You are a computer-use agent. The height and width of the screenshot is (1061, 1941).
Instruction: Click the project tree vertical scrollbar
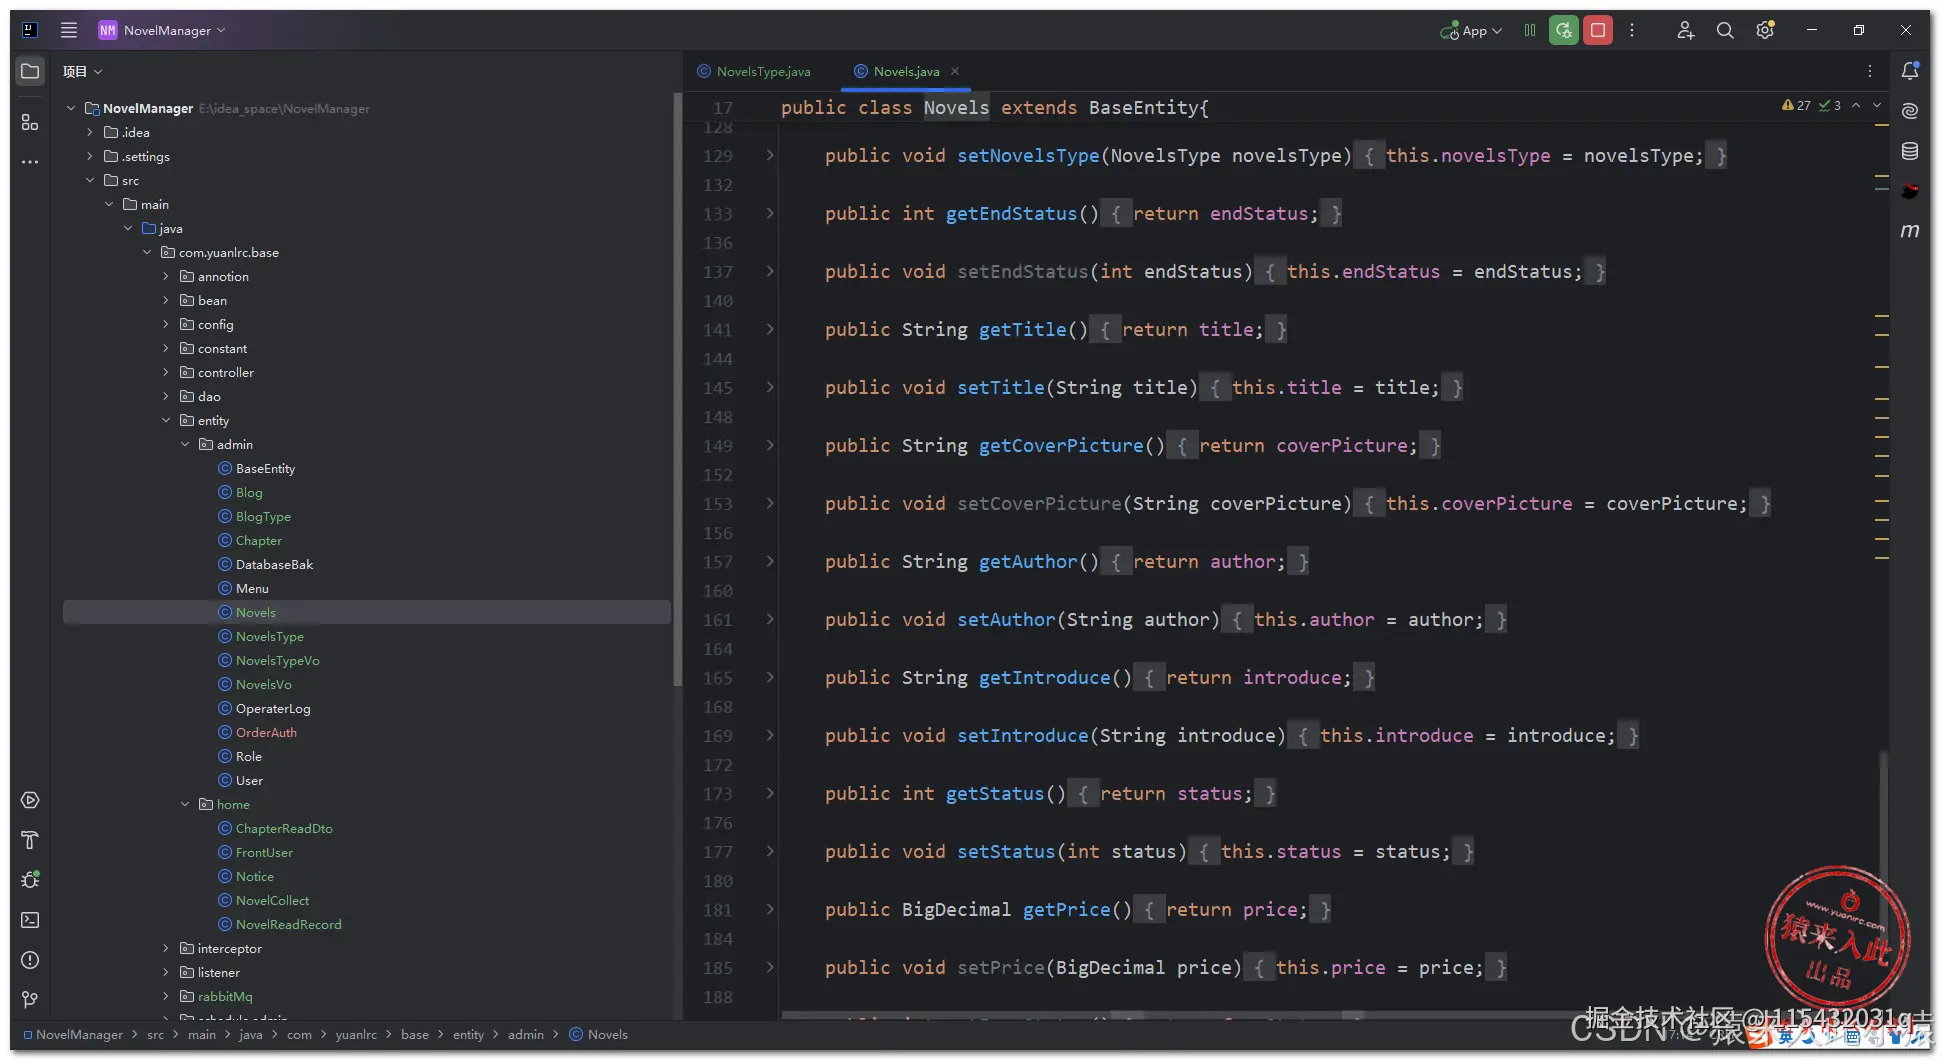pos(677,390)
